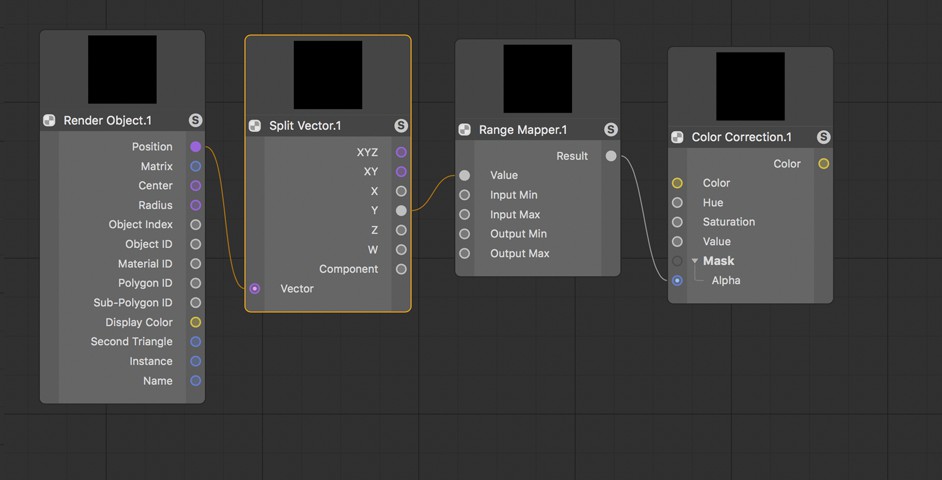Click the Split Vector.1 node title
Viewport: 942px width, 480px height.
305,126
